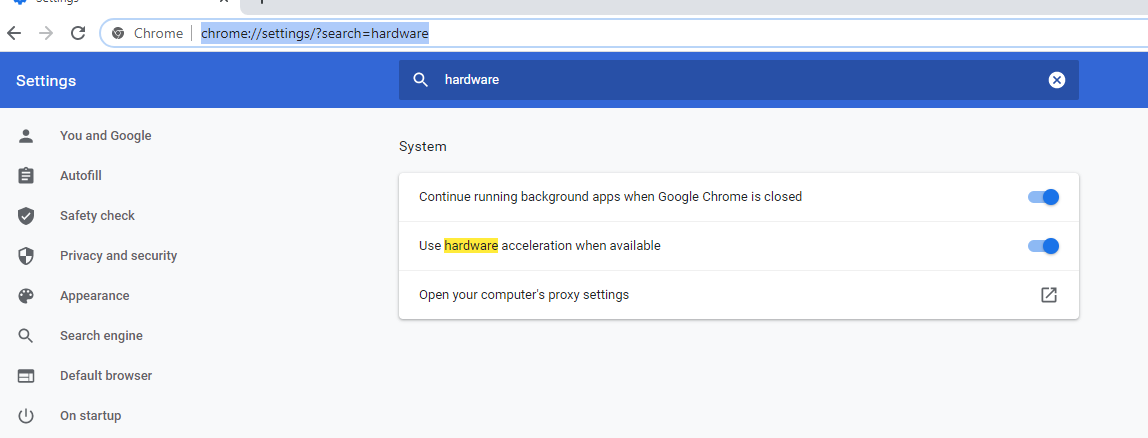Click into the settings search field
The width and height of the screenshot is (1148, 438).
click(x=739, y=80)
